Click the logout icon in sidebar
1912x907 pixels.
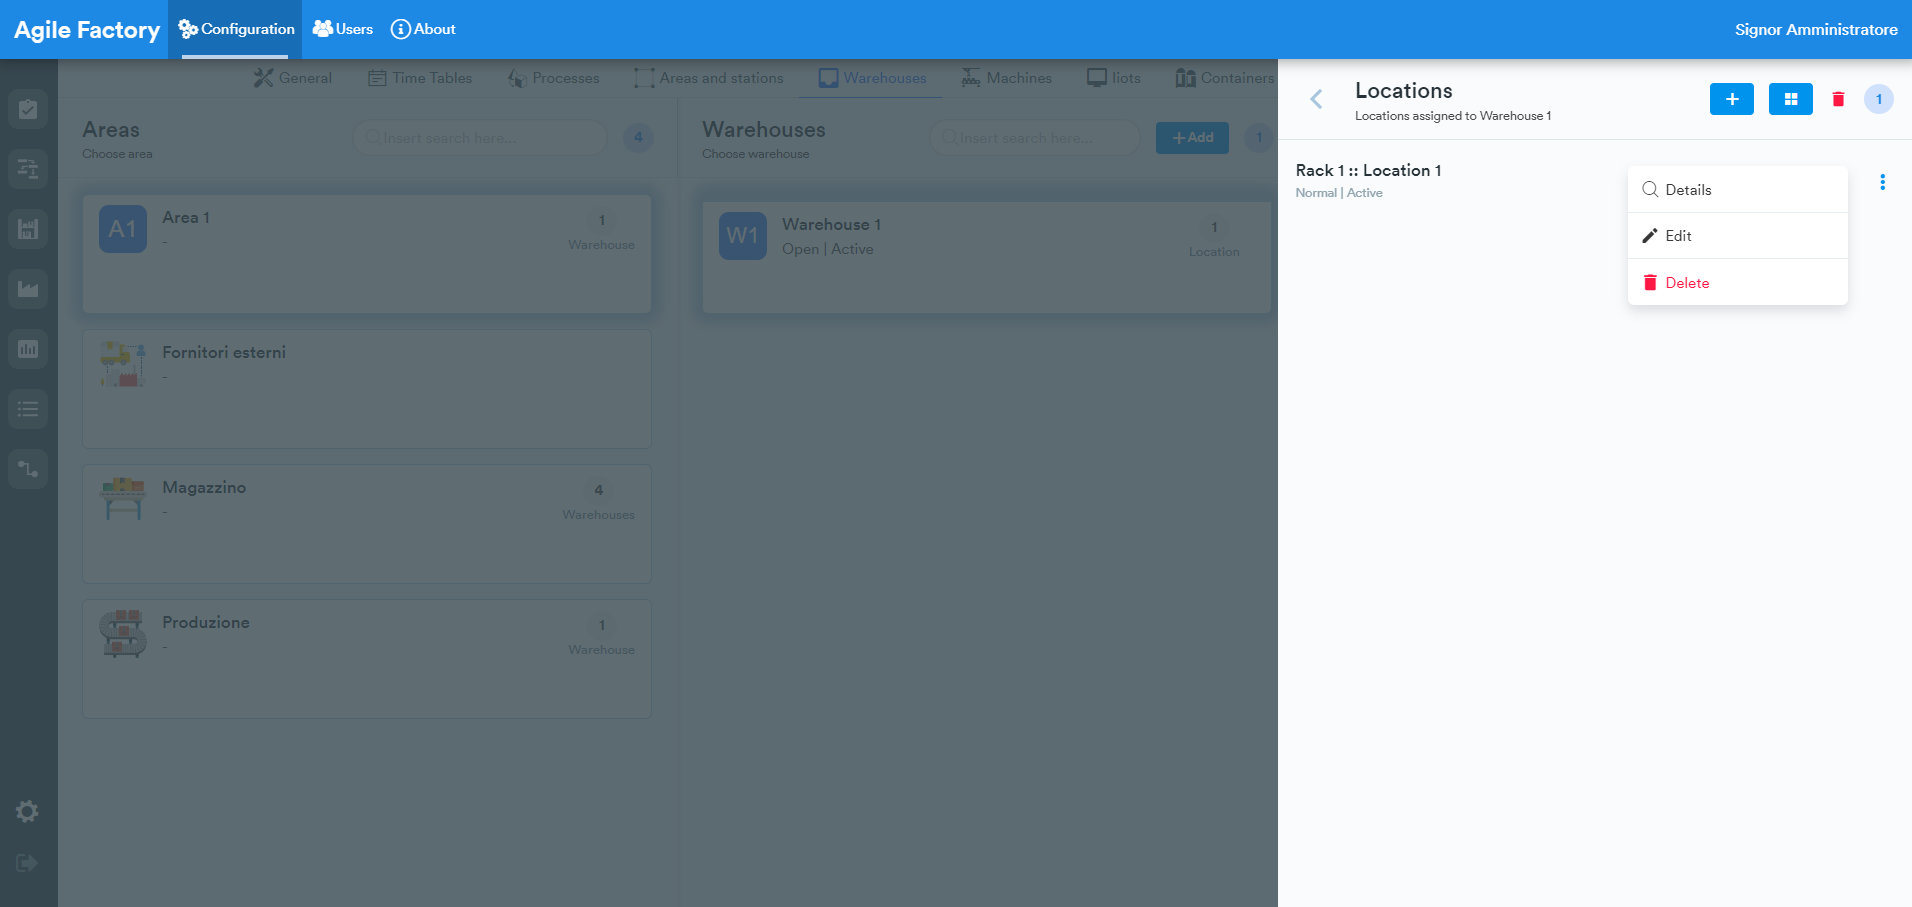[x=28, y=863]
